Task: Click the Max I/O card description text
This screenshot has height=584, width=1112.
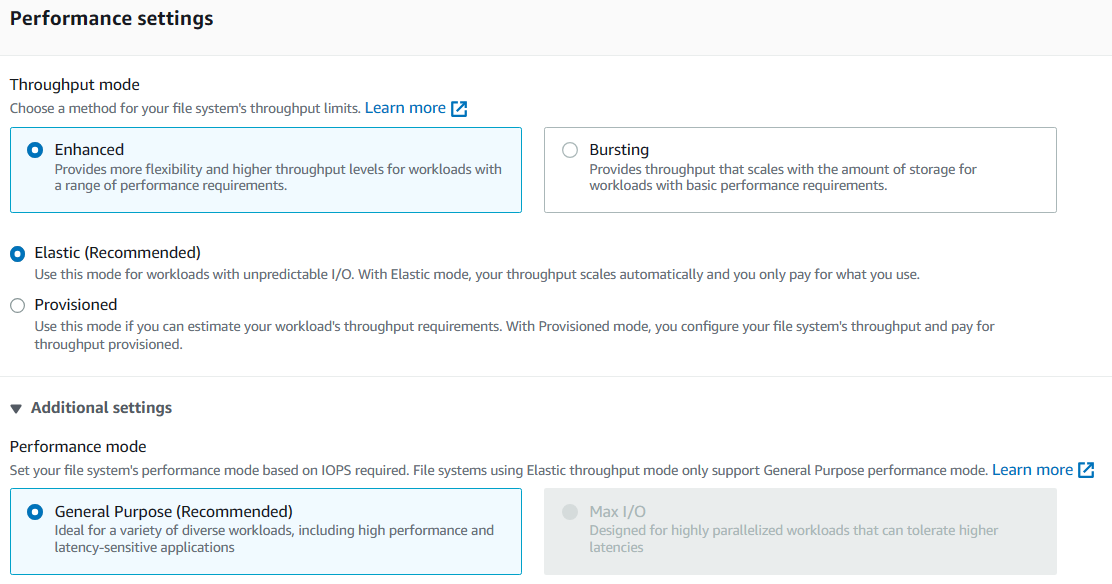Action: click(x=794, y=539)
